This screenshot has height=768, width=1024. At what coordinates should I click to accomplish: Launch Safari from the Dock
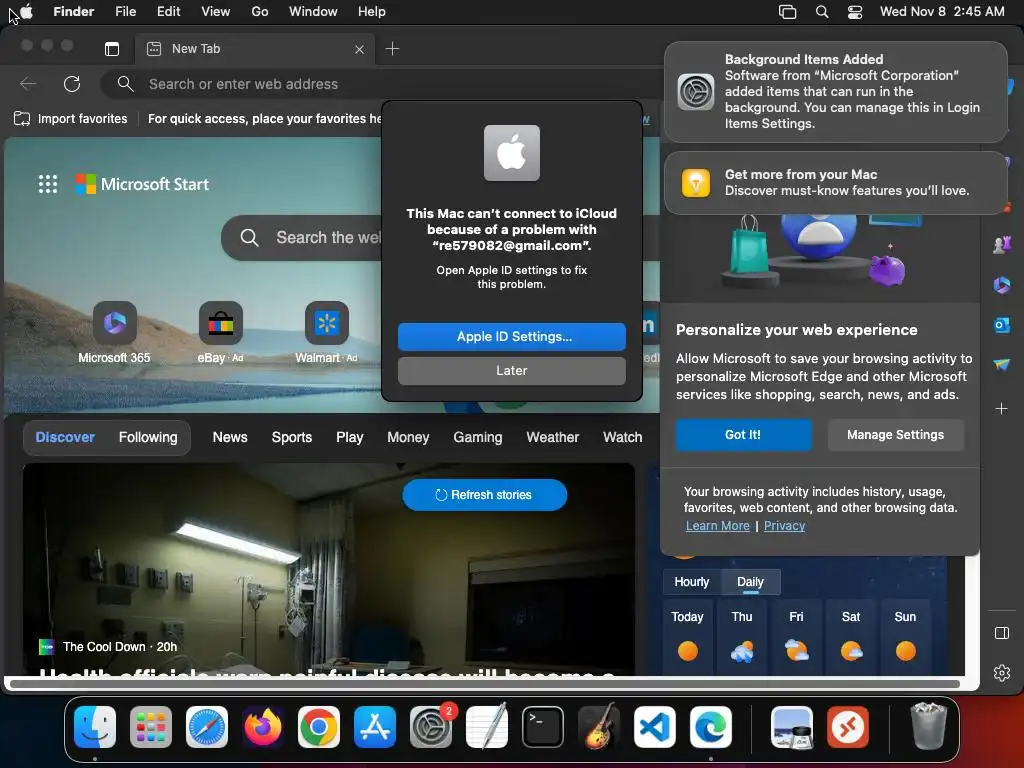pos(207,727)
